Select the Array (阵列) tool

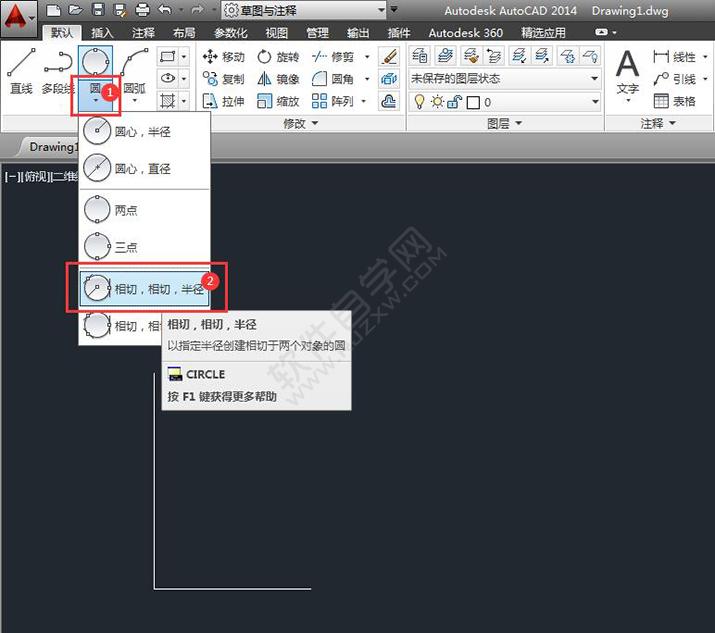tap(333, 101)
